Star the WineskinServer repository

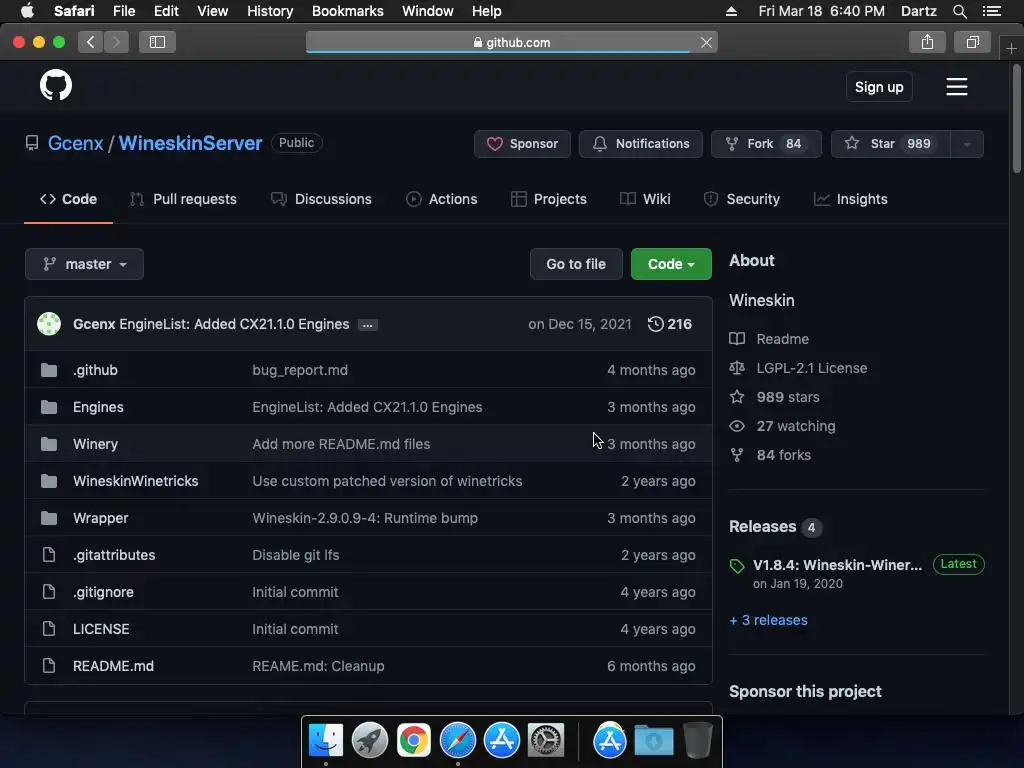(891, 144)
